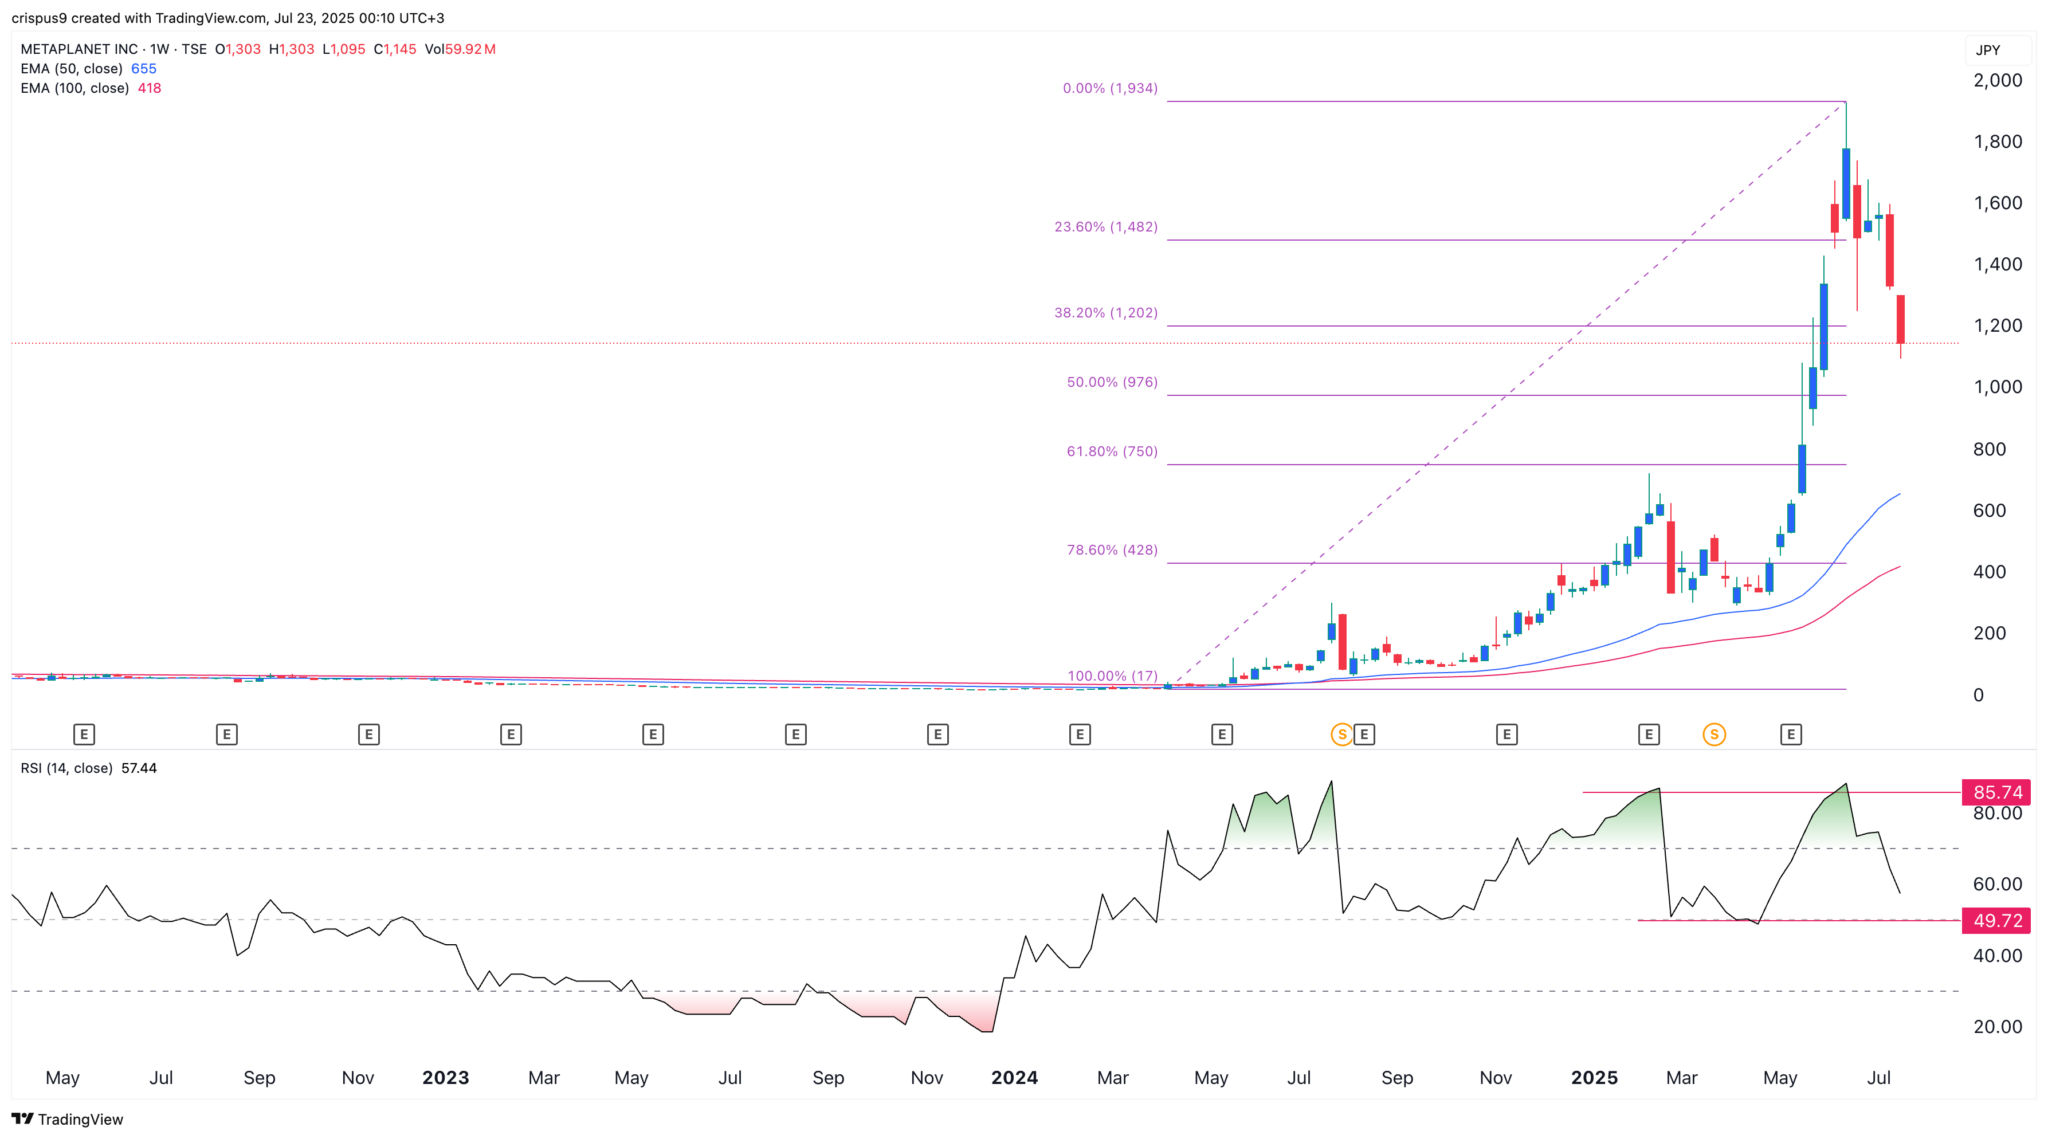Open the JPY currency selector
Screen dimensions: 2048x1139
click(x=1997, y=50)
